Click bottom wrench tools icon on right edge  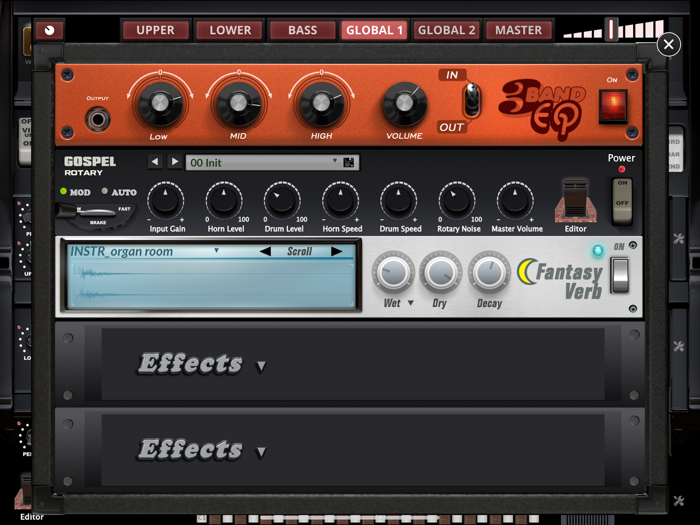coord(679,501)
